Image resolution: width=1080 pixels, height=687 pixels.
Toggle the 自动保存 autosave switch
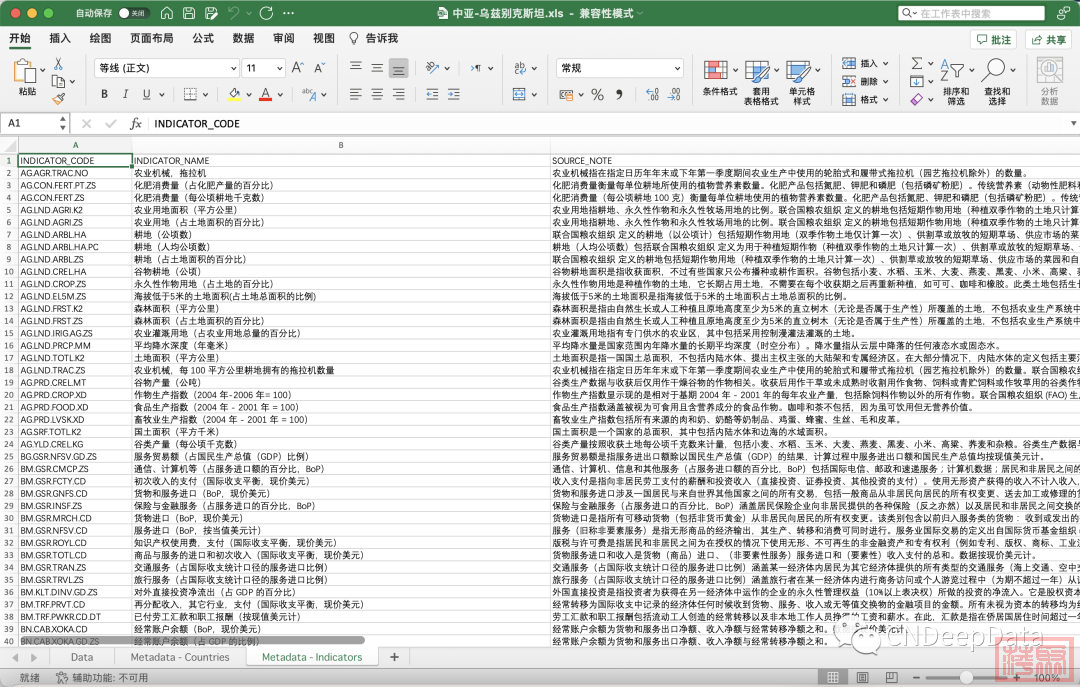[x=134, y=13]
